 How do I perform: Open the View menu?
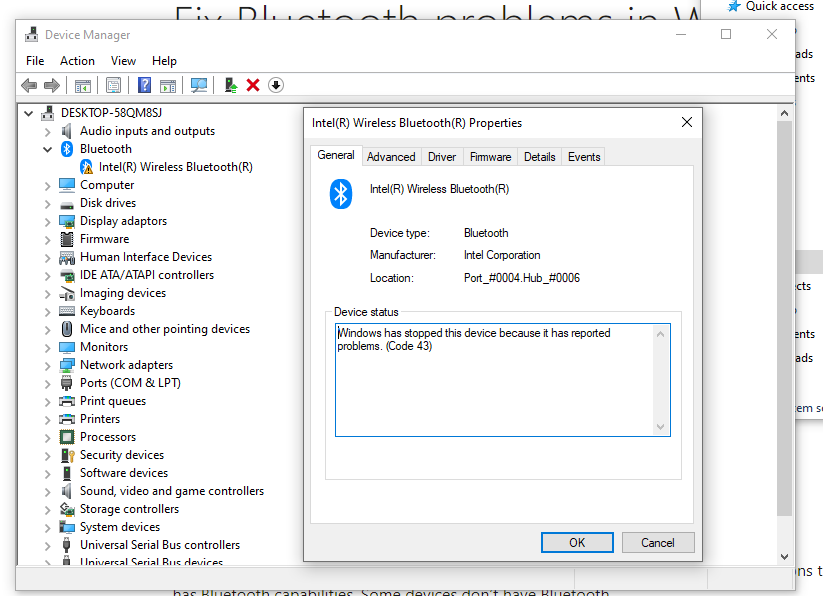coord(123,61)
